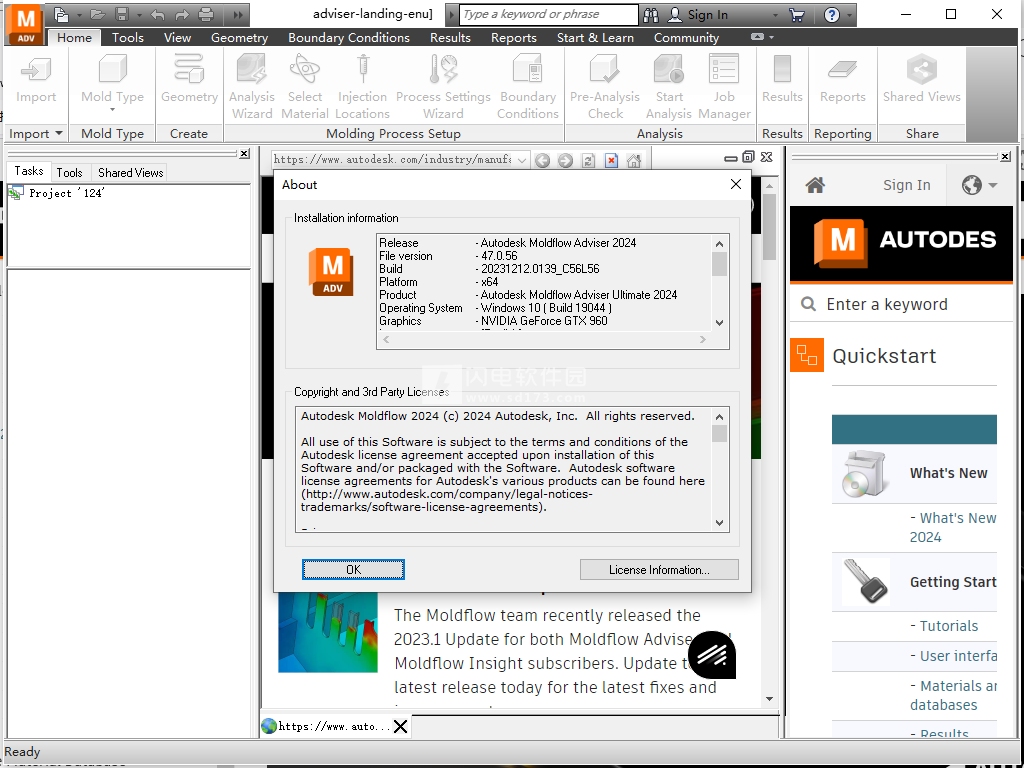The height and width of the screenshot is (768, 1024).
Task: Expand the Mold Type dropdown
Action: tap(112, 110)
